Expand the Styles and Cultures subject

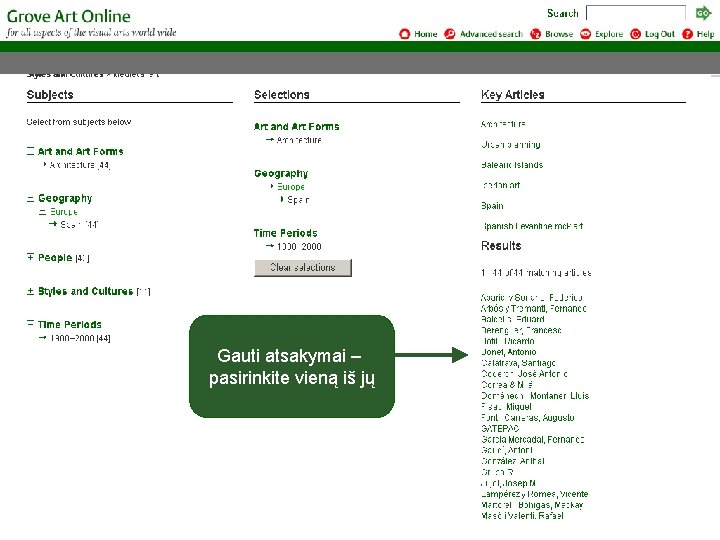(30, 291)
